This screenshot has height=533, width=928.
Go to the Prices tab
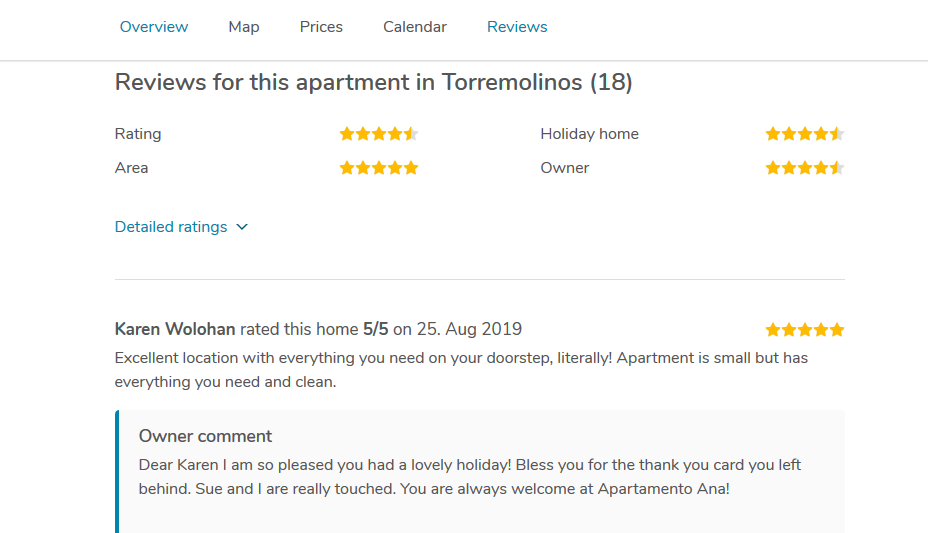(321, 27)
